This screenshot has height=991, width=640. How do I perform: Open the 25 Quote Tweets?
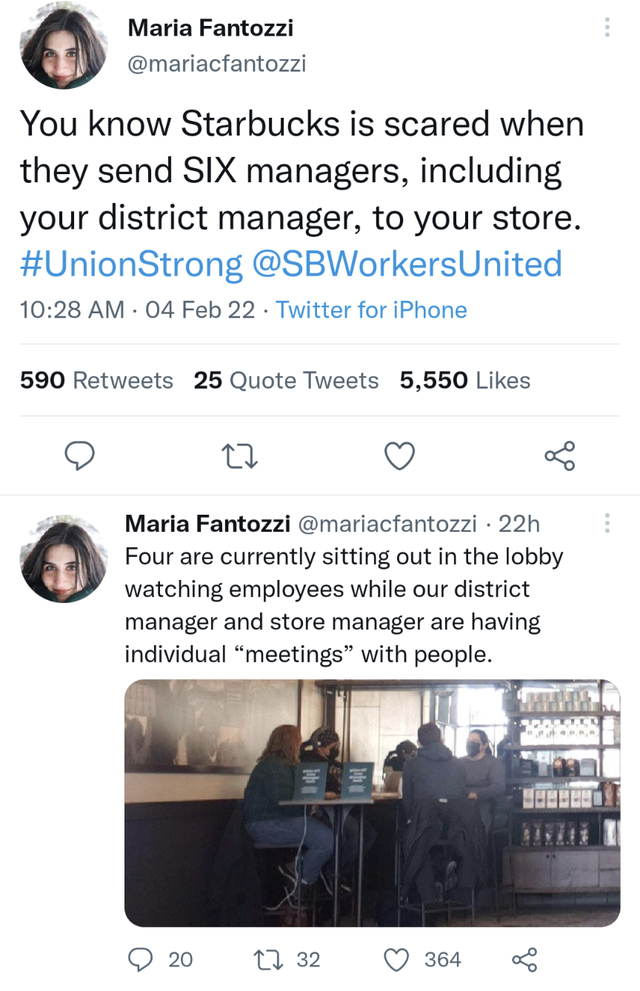point(285,380)
